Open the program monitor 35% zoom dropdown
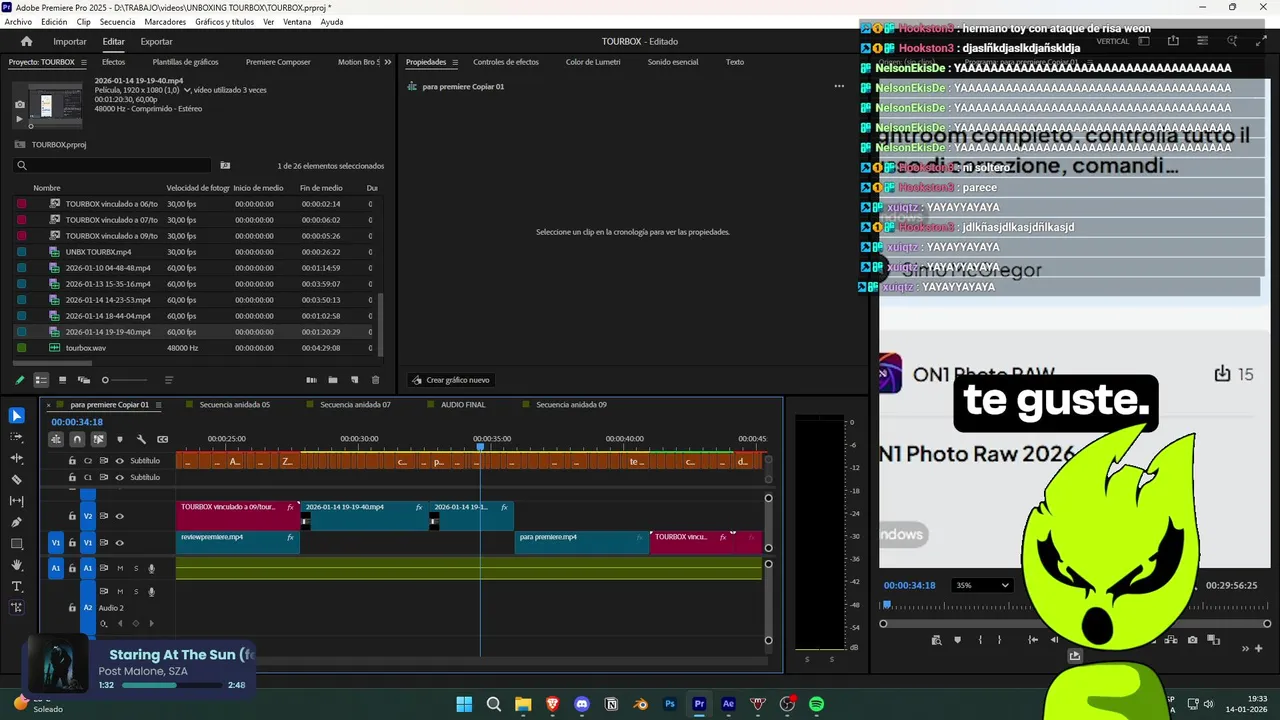1280x720 pixels. point(981,585)
